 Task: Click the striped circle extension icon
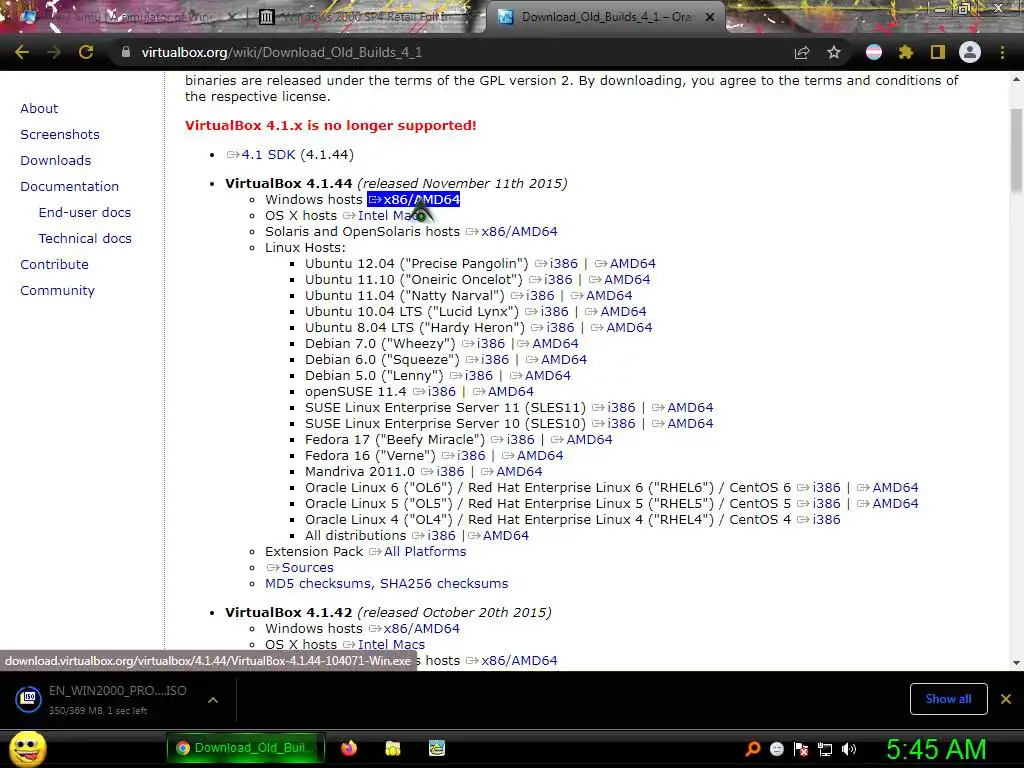(874, 52)
